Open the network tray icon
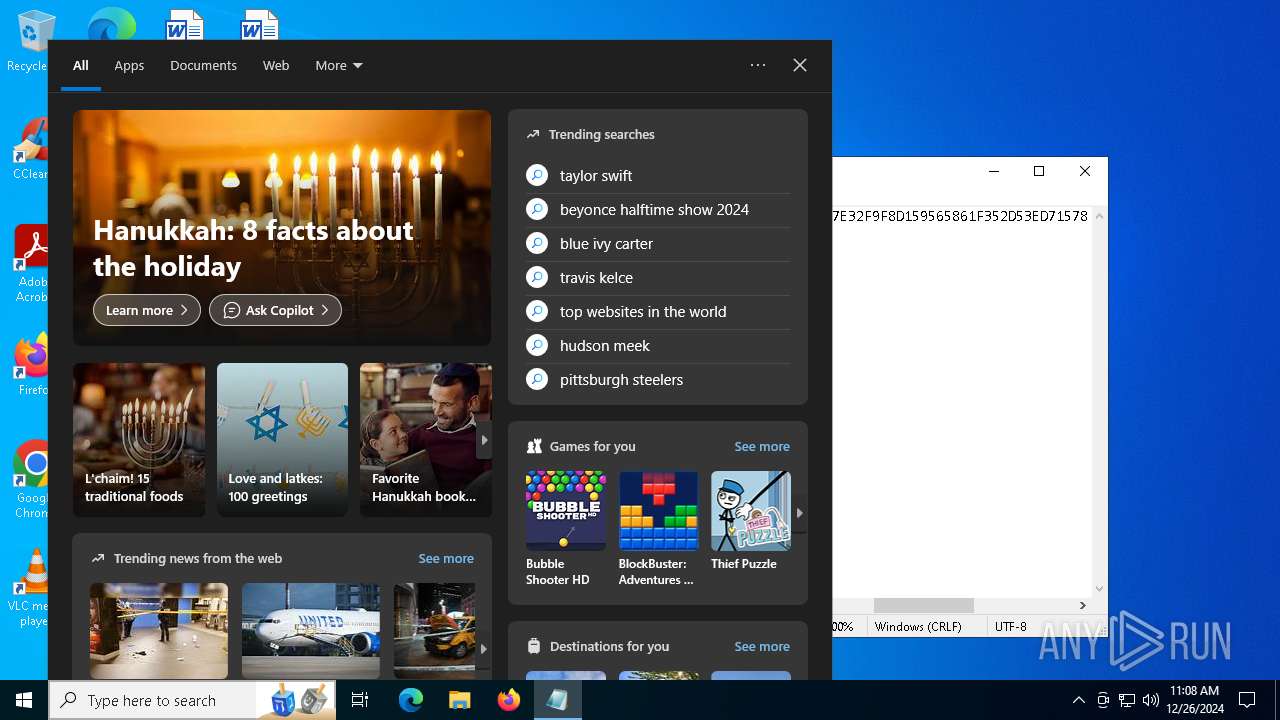Viewport: 1280px width, 720px height. [x=1127, y=700]
